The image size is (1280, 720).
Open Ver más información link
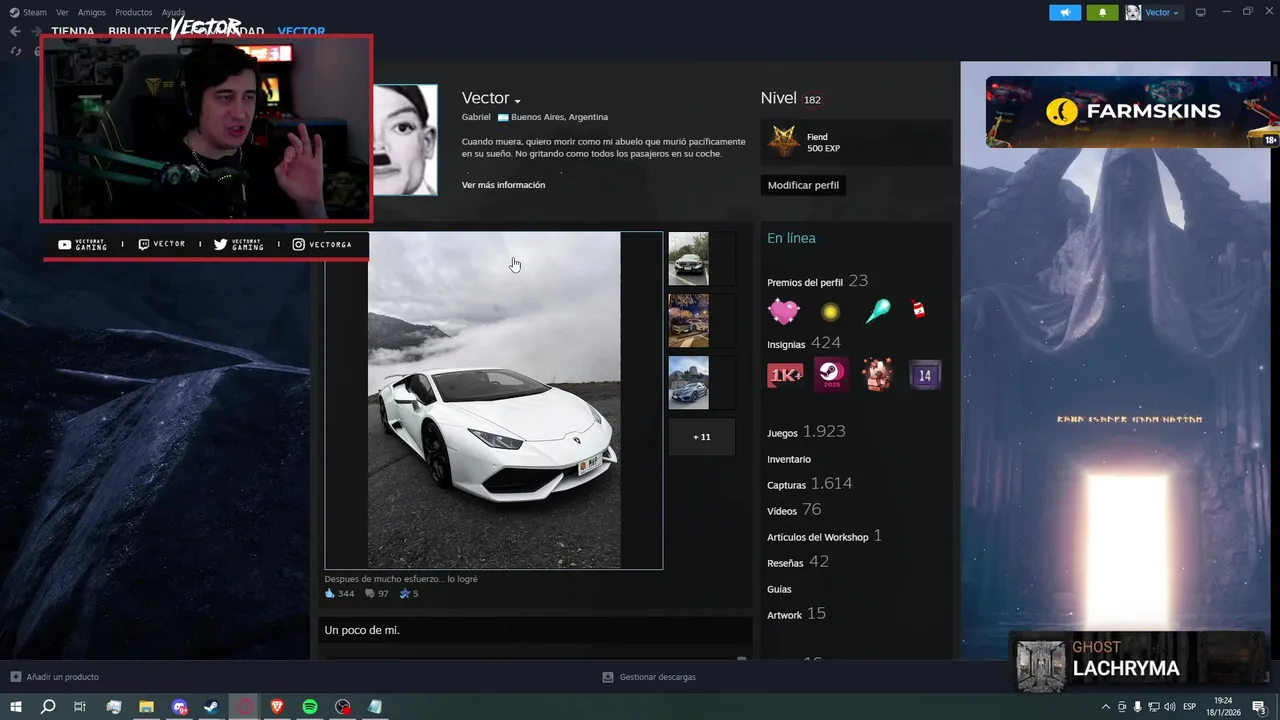503,185
